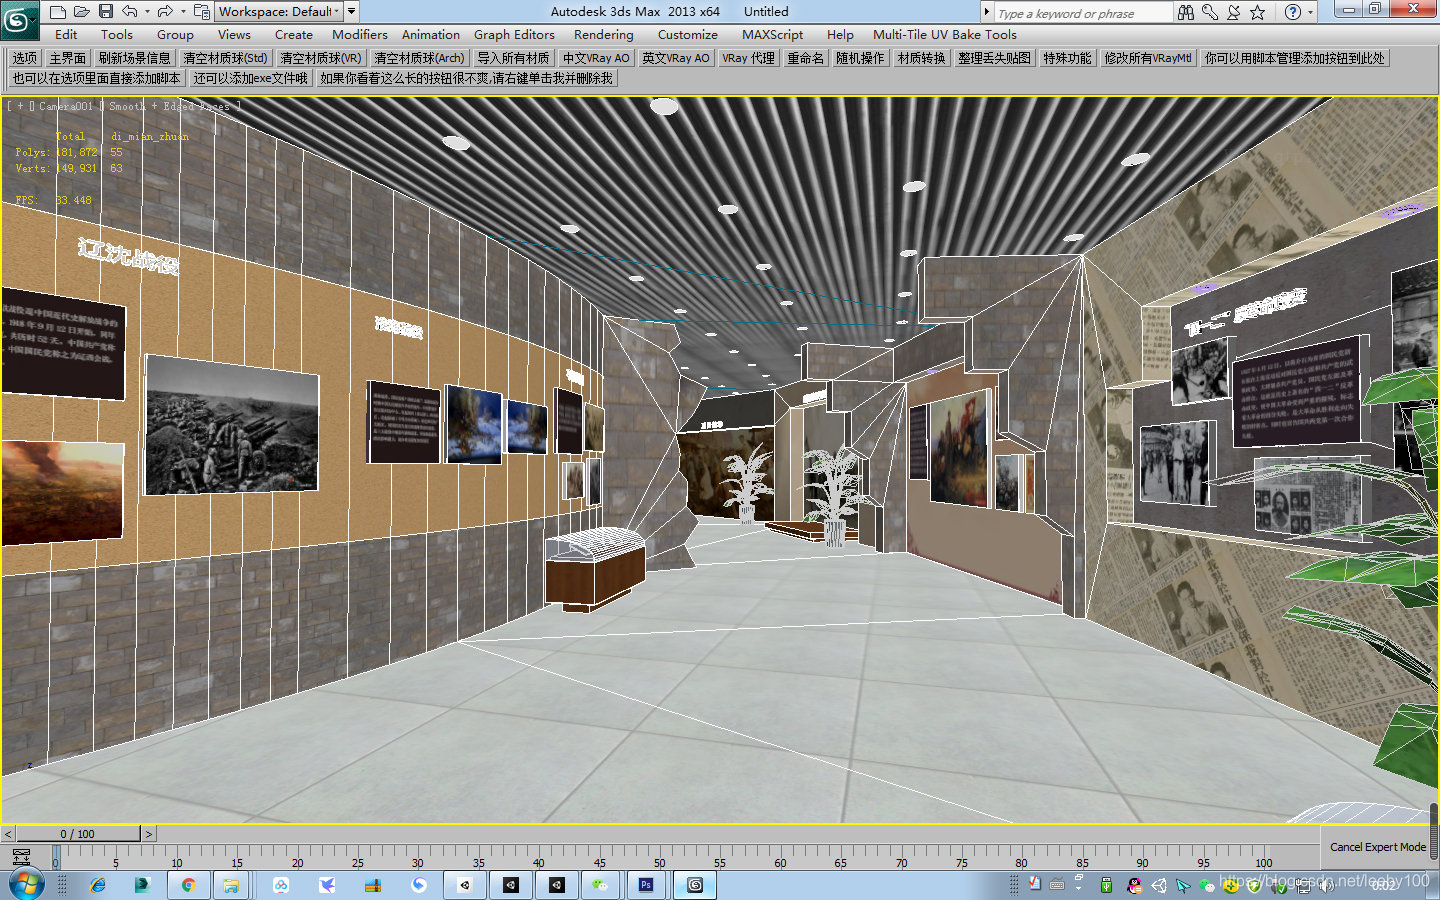Click the Redo arrow icon
This screenshot has height=900, width=1440.
[165, 12]
